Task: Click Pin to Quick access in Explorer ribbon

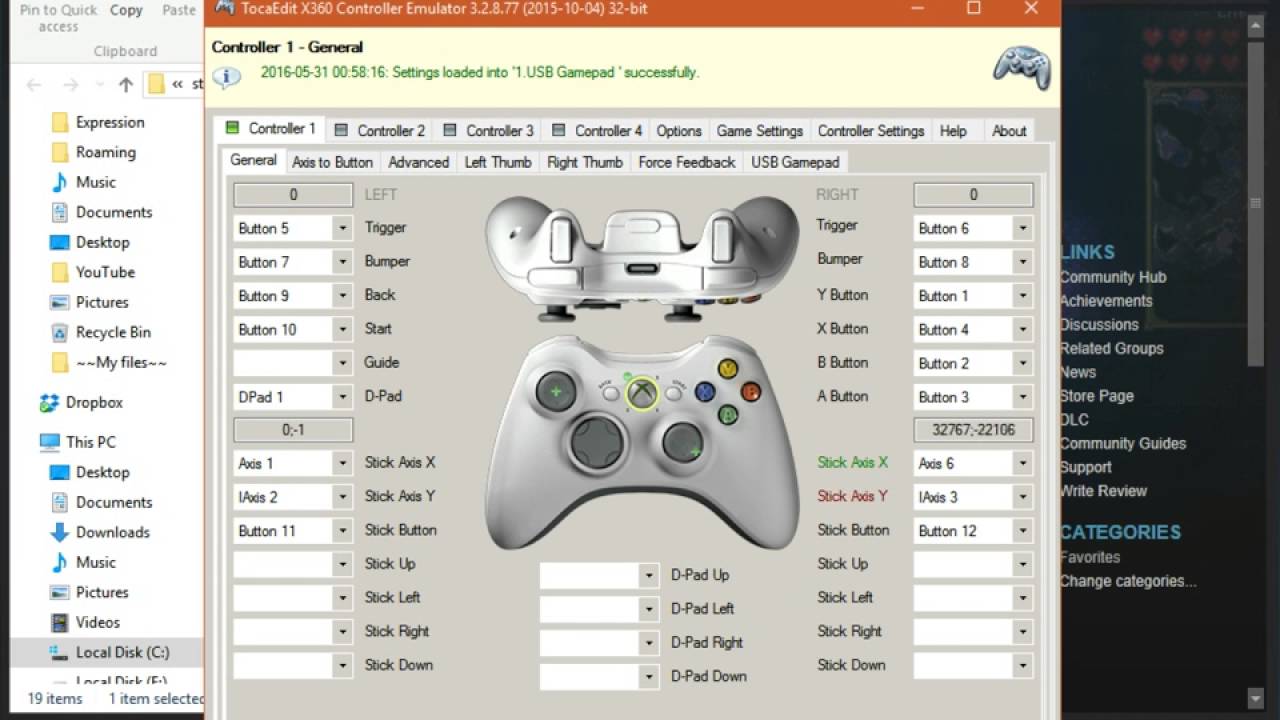Action: coord(59,17)
